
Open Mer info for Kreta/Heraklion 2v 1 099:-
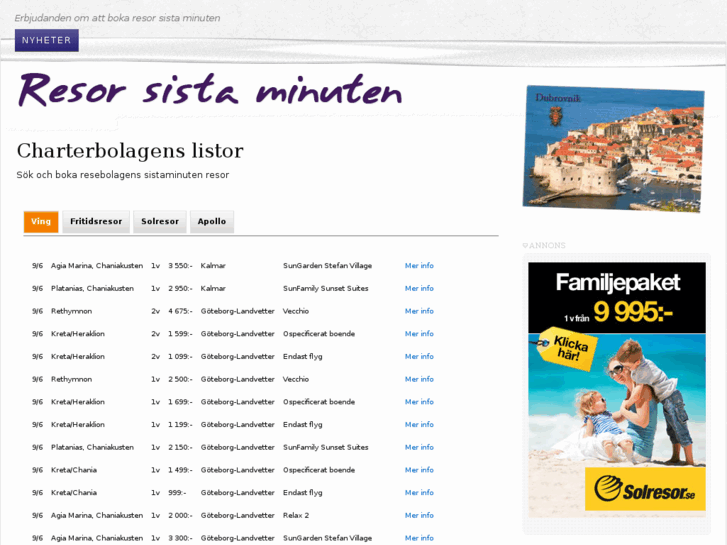pyautogui.click(x=419, y=357)
